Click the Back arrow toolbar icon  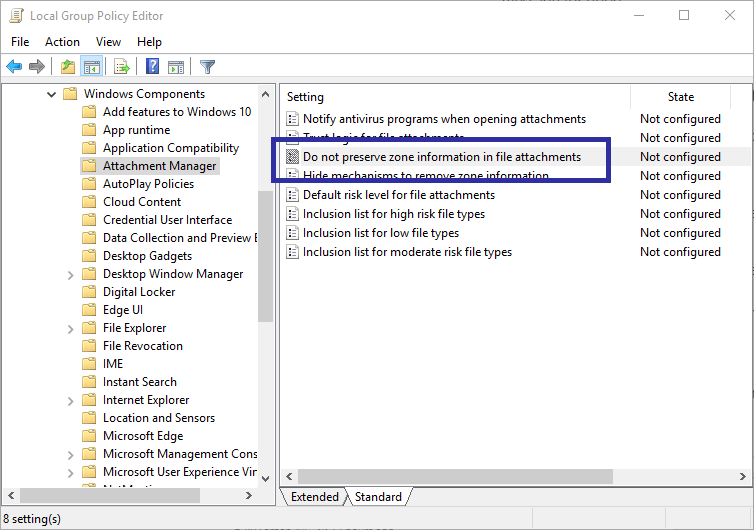(14, 67)
